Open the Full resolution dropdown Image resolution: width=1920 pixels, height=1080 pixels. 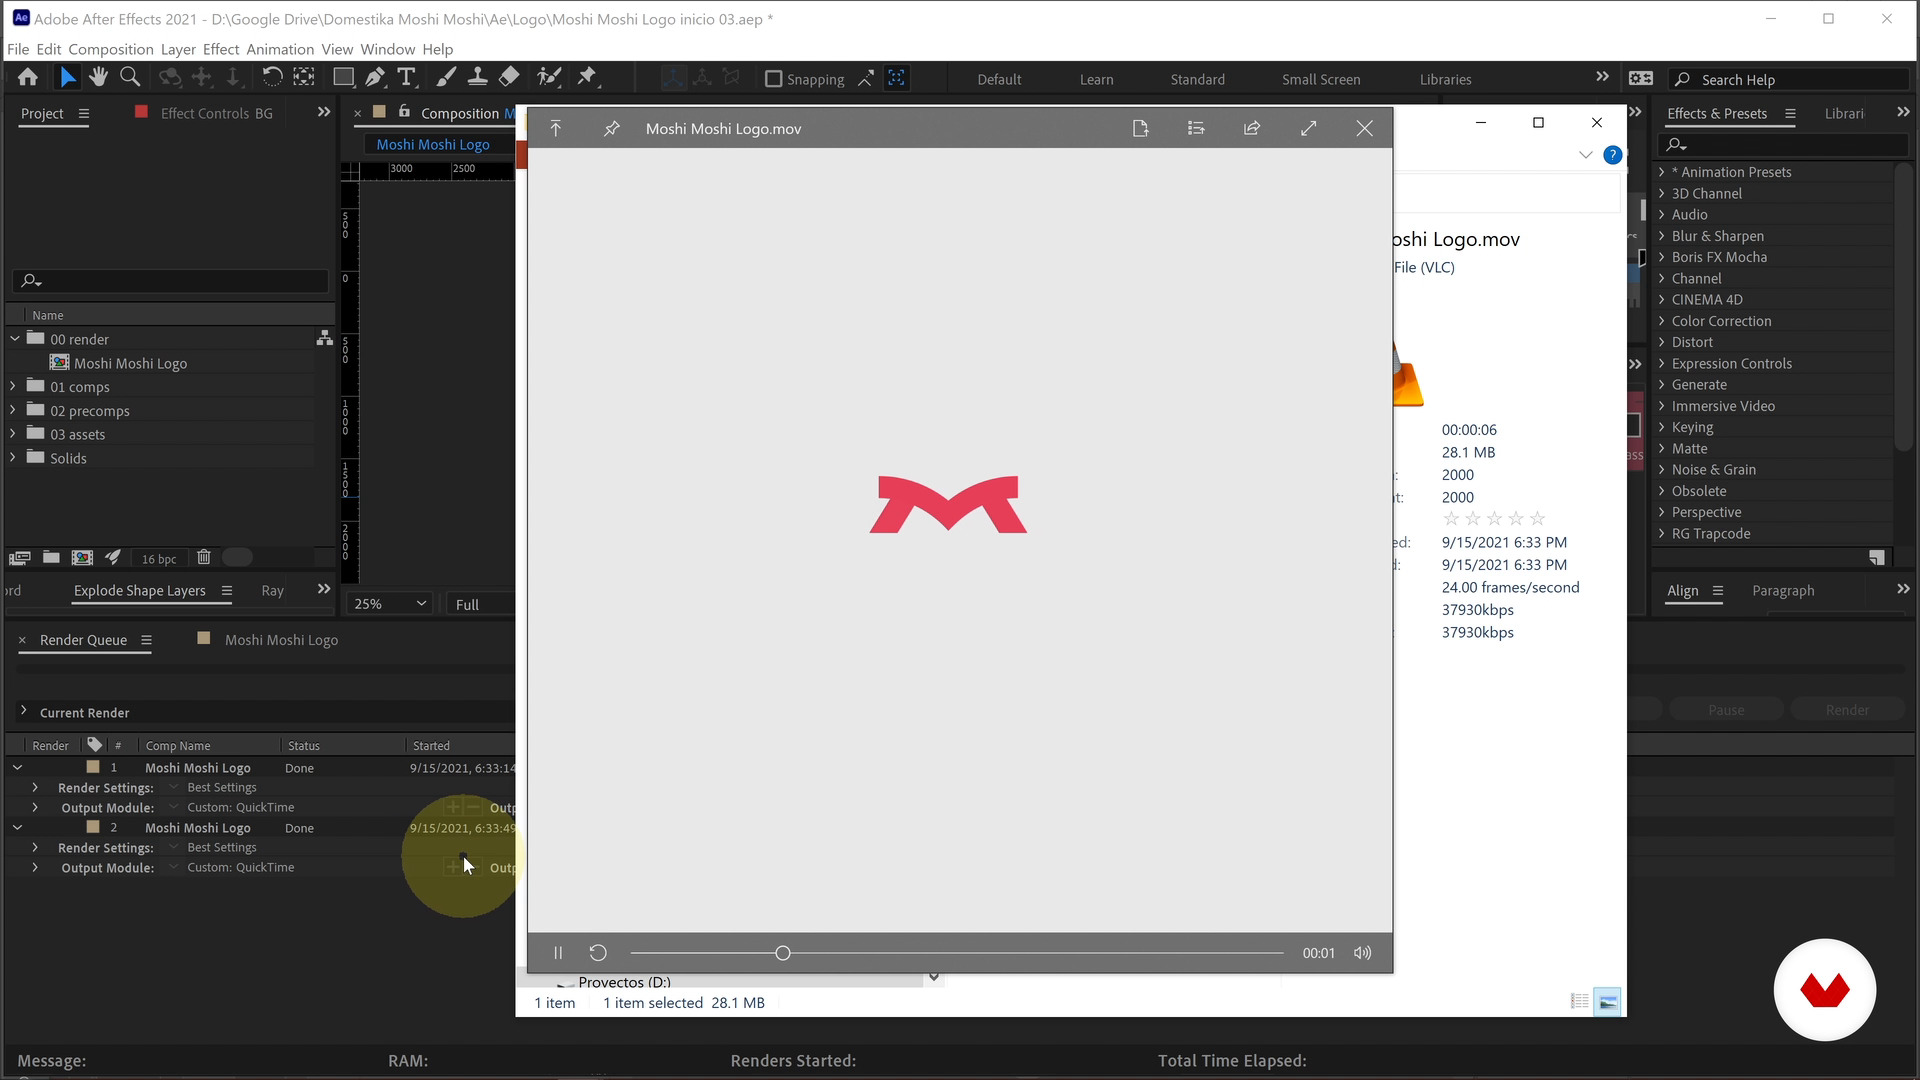[x=480, y=604]
